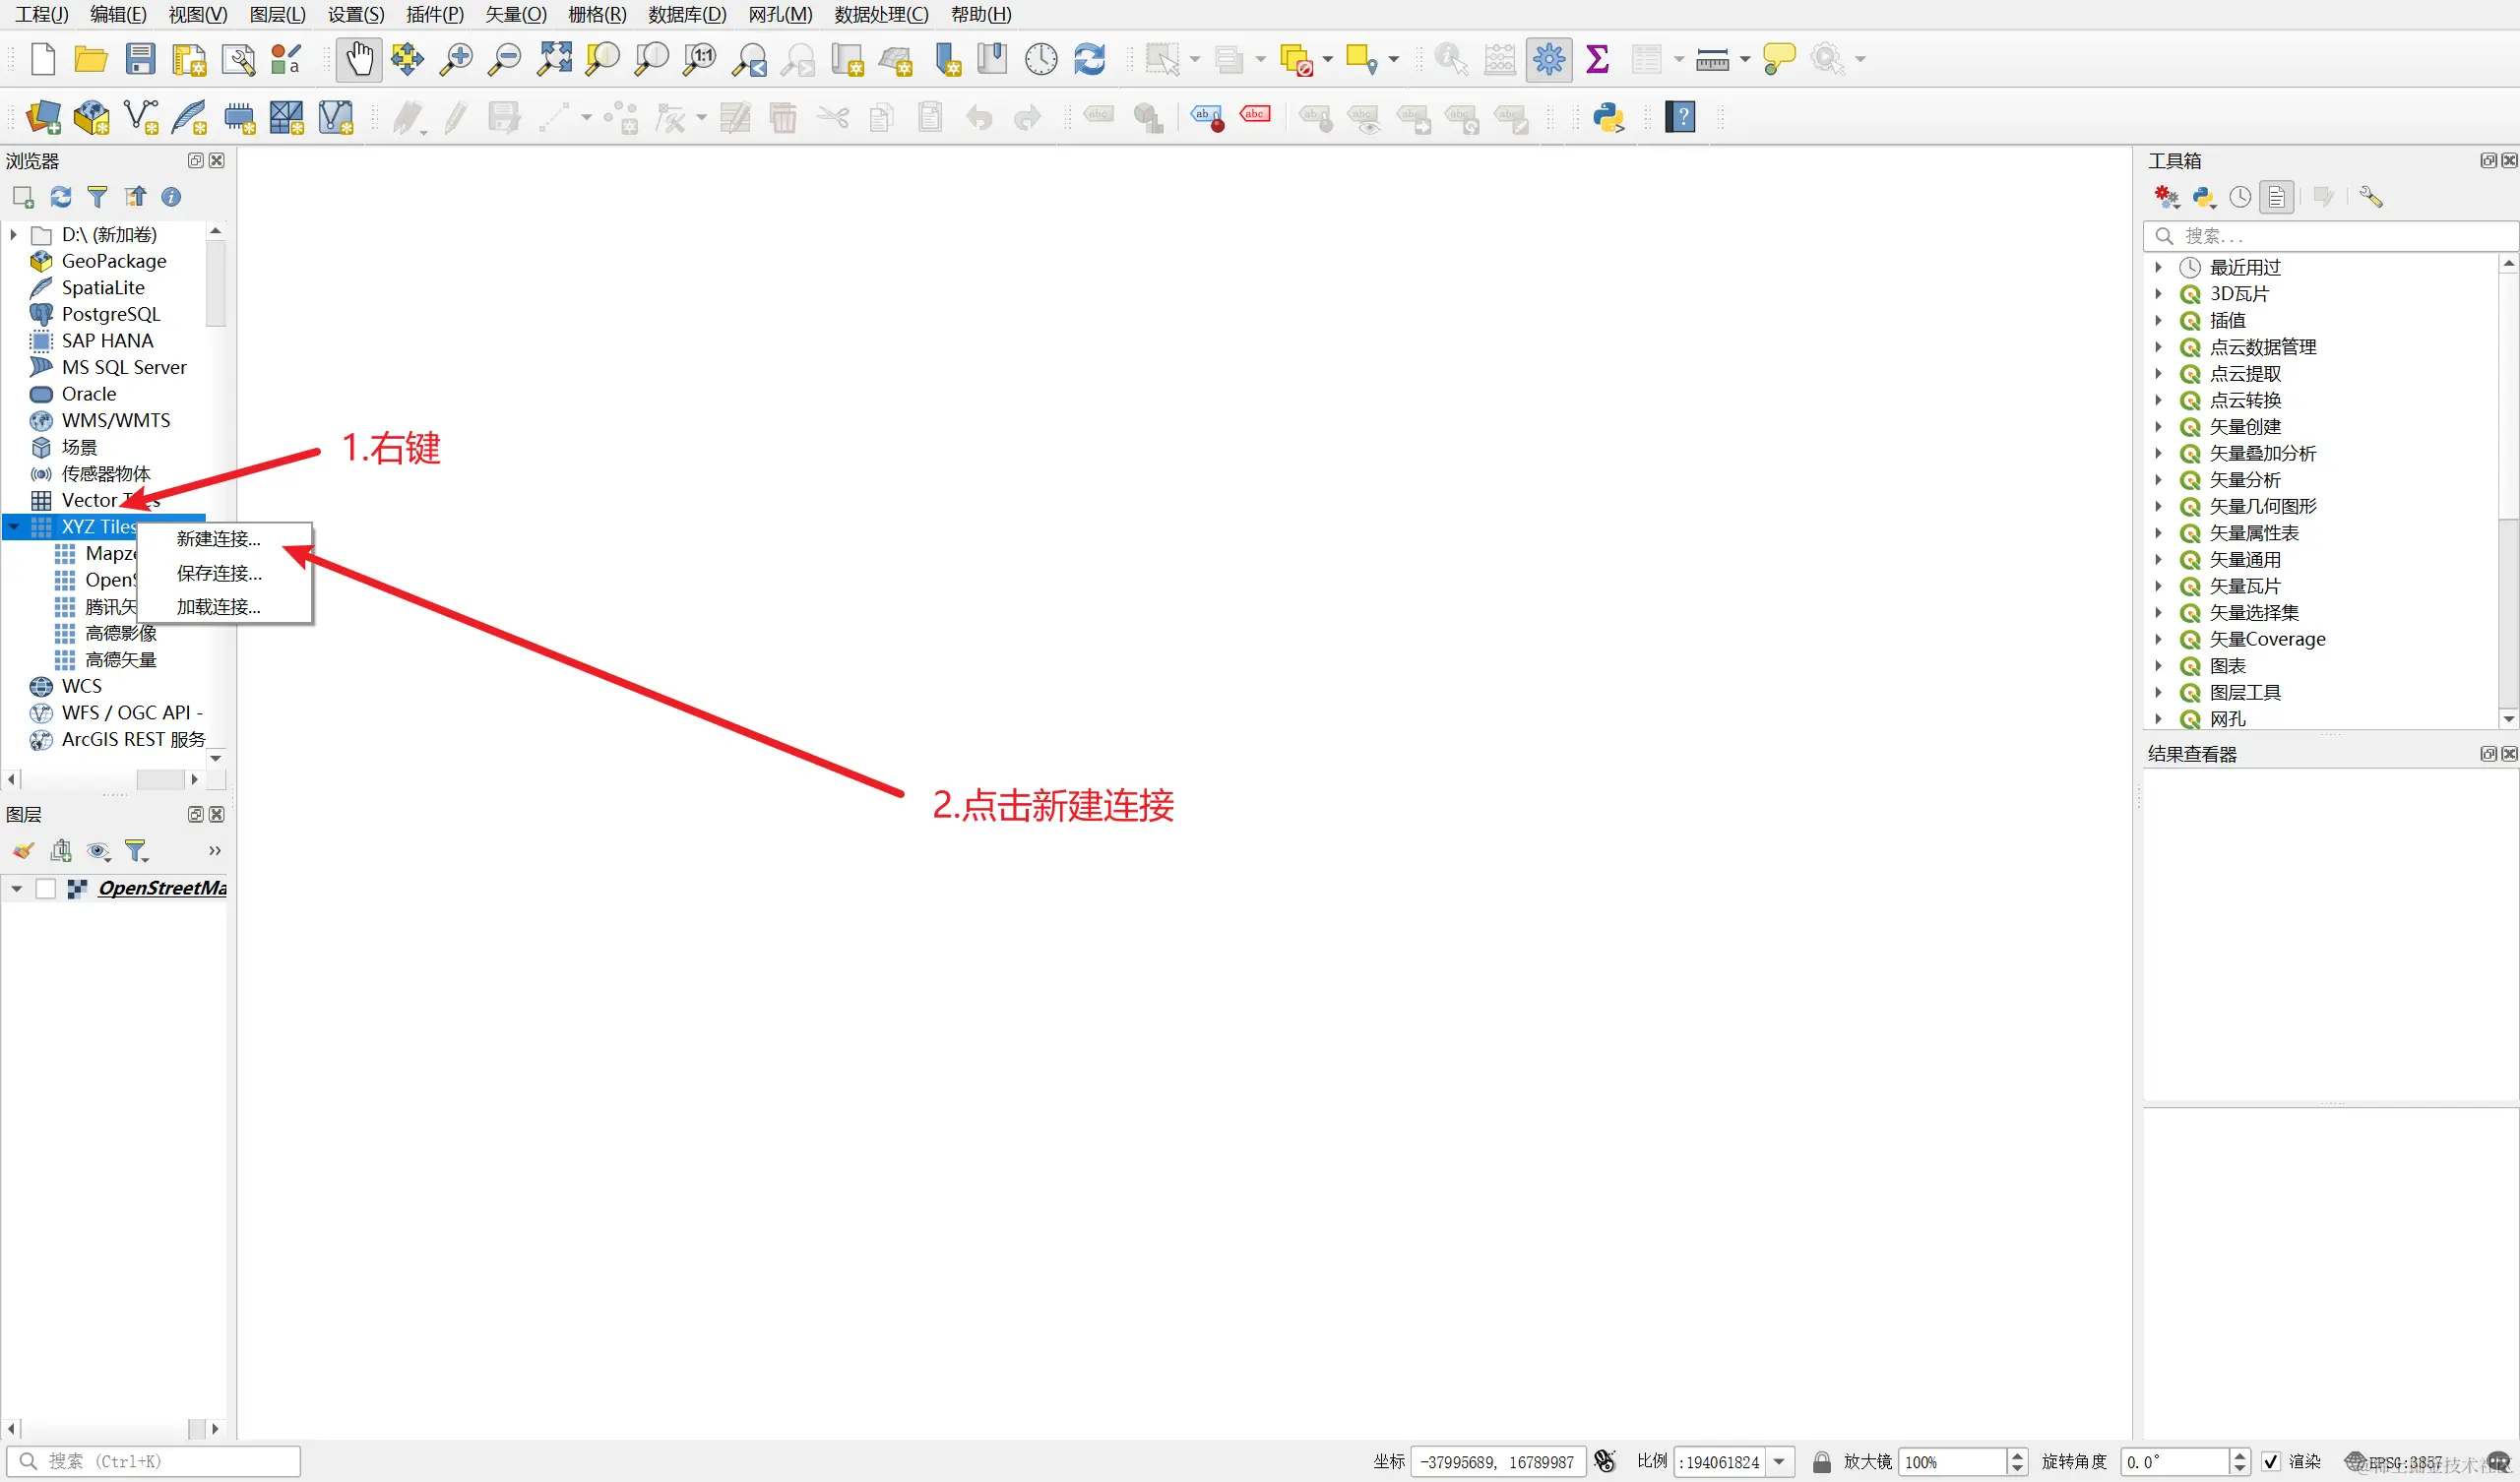Open the Python console icon
Screen dimensions: 2520x1482
1608,117
